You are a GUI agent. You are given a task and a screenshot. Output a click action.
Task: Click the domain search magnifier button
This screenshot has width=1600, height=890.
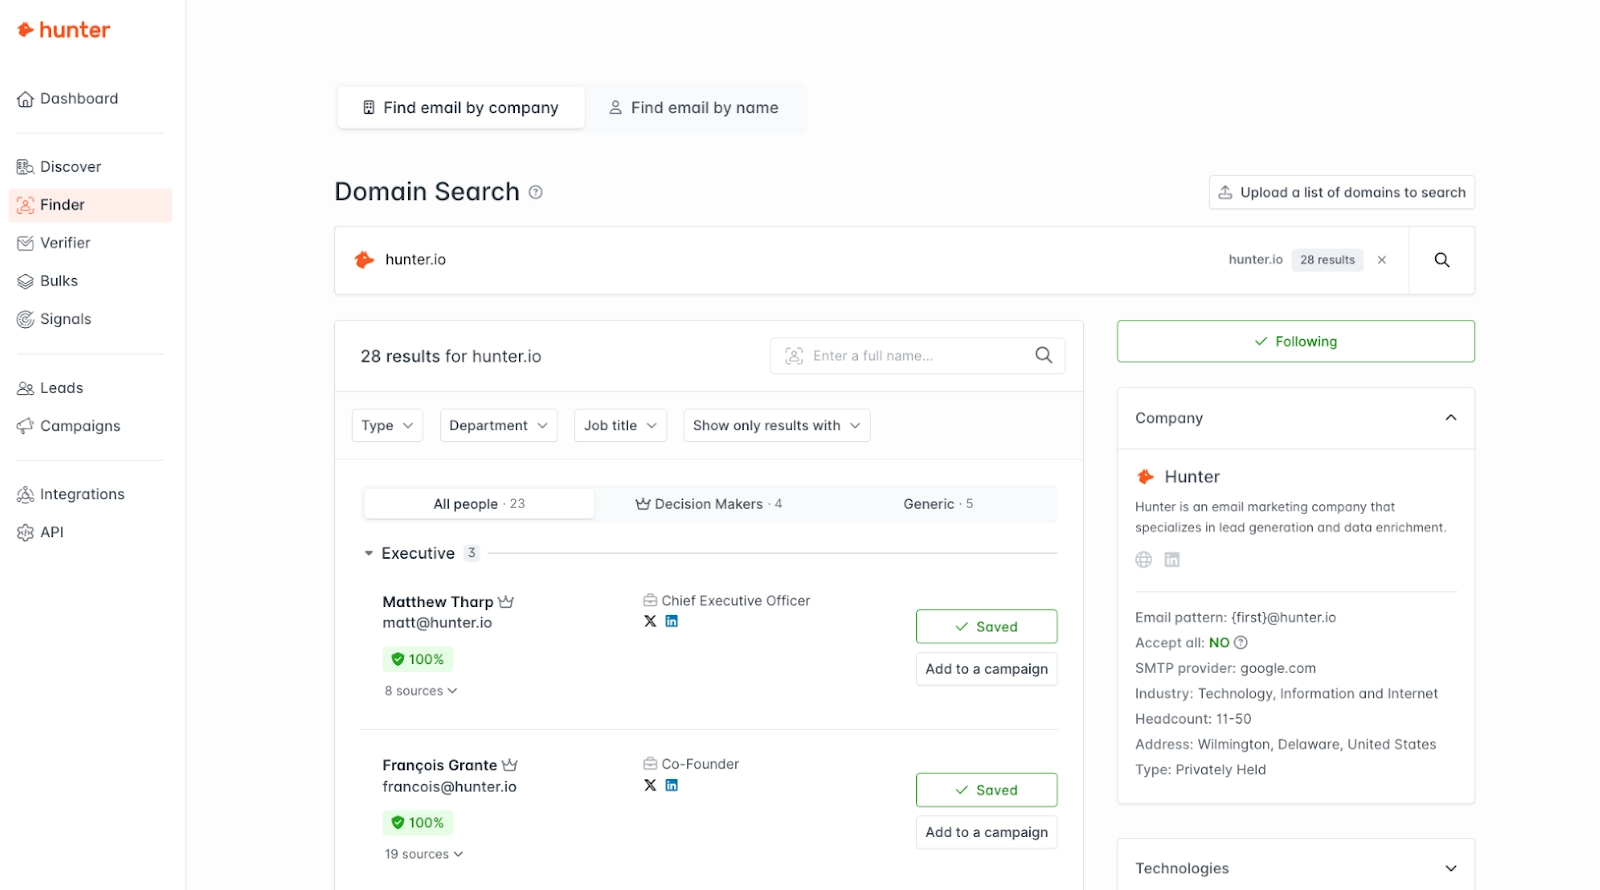tap(1441, 260)
